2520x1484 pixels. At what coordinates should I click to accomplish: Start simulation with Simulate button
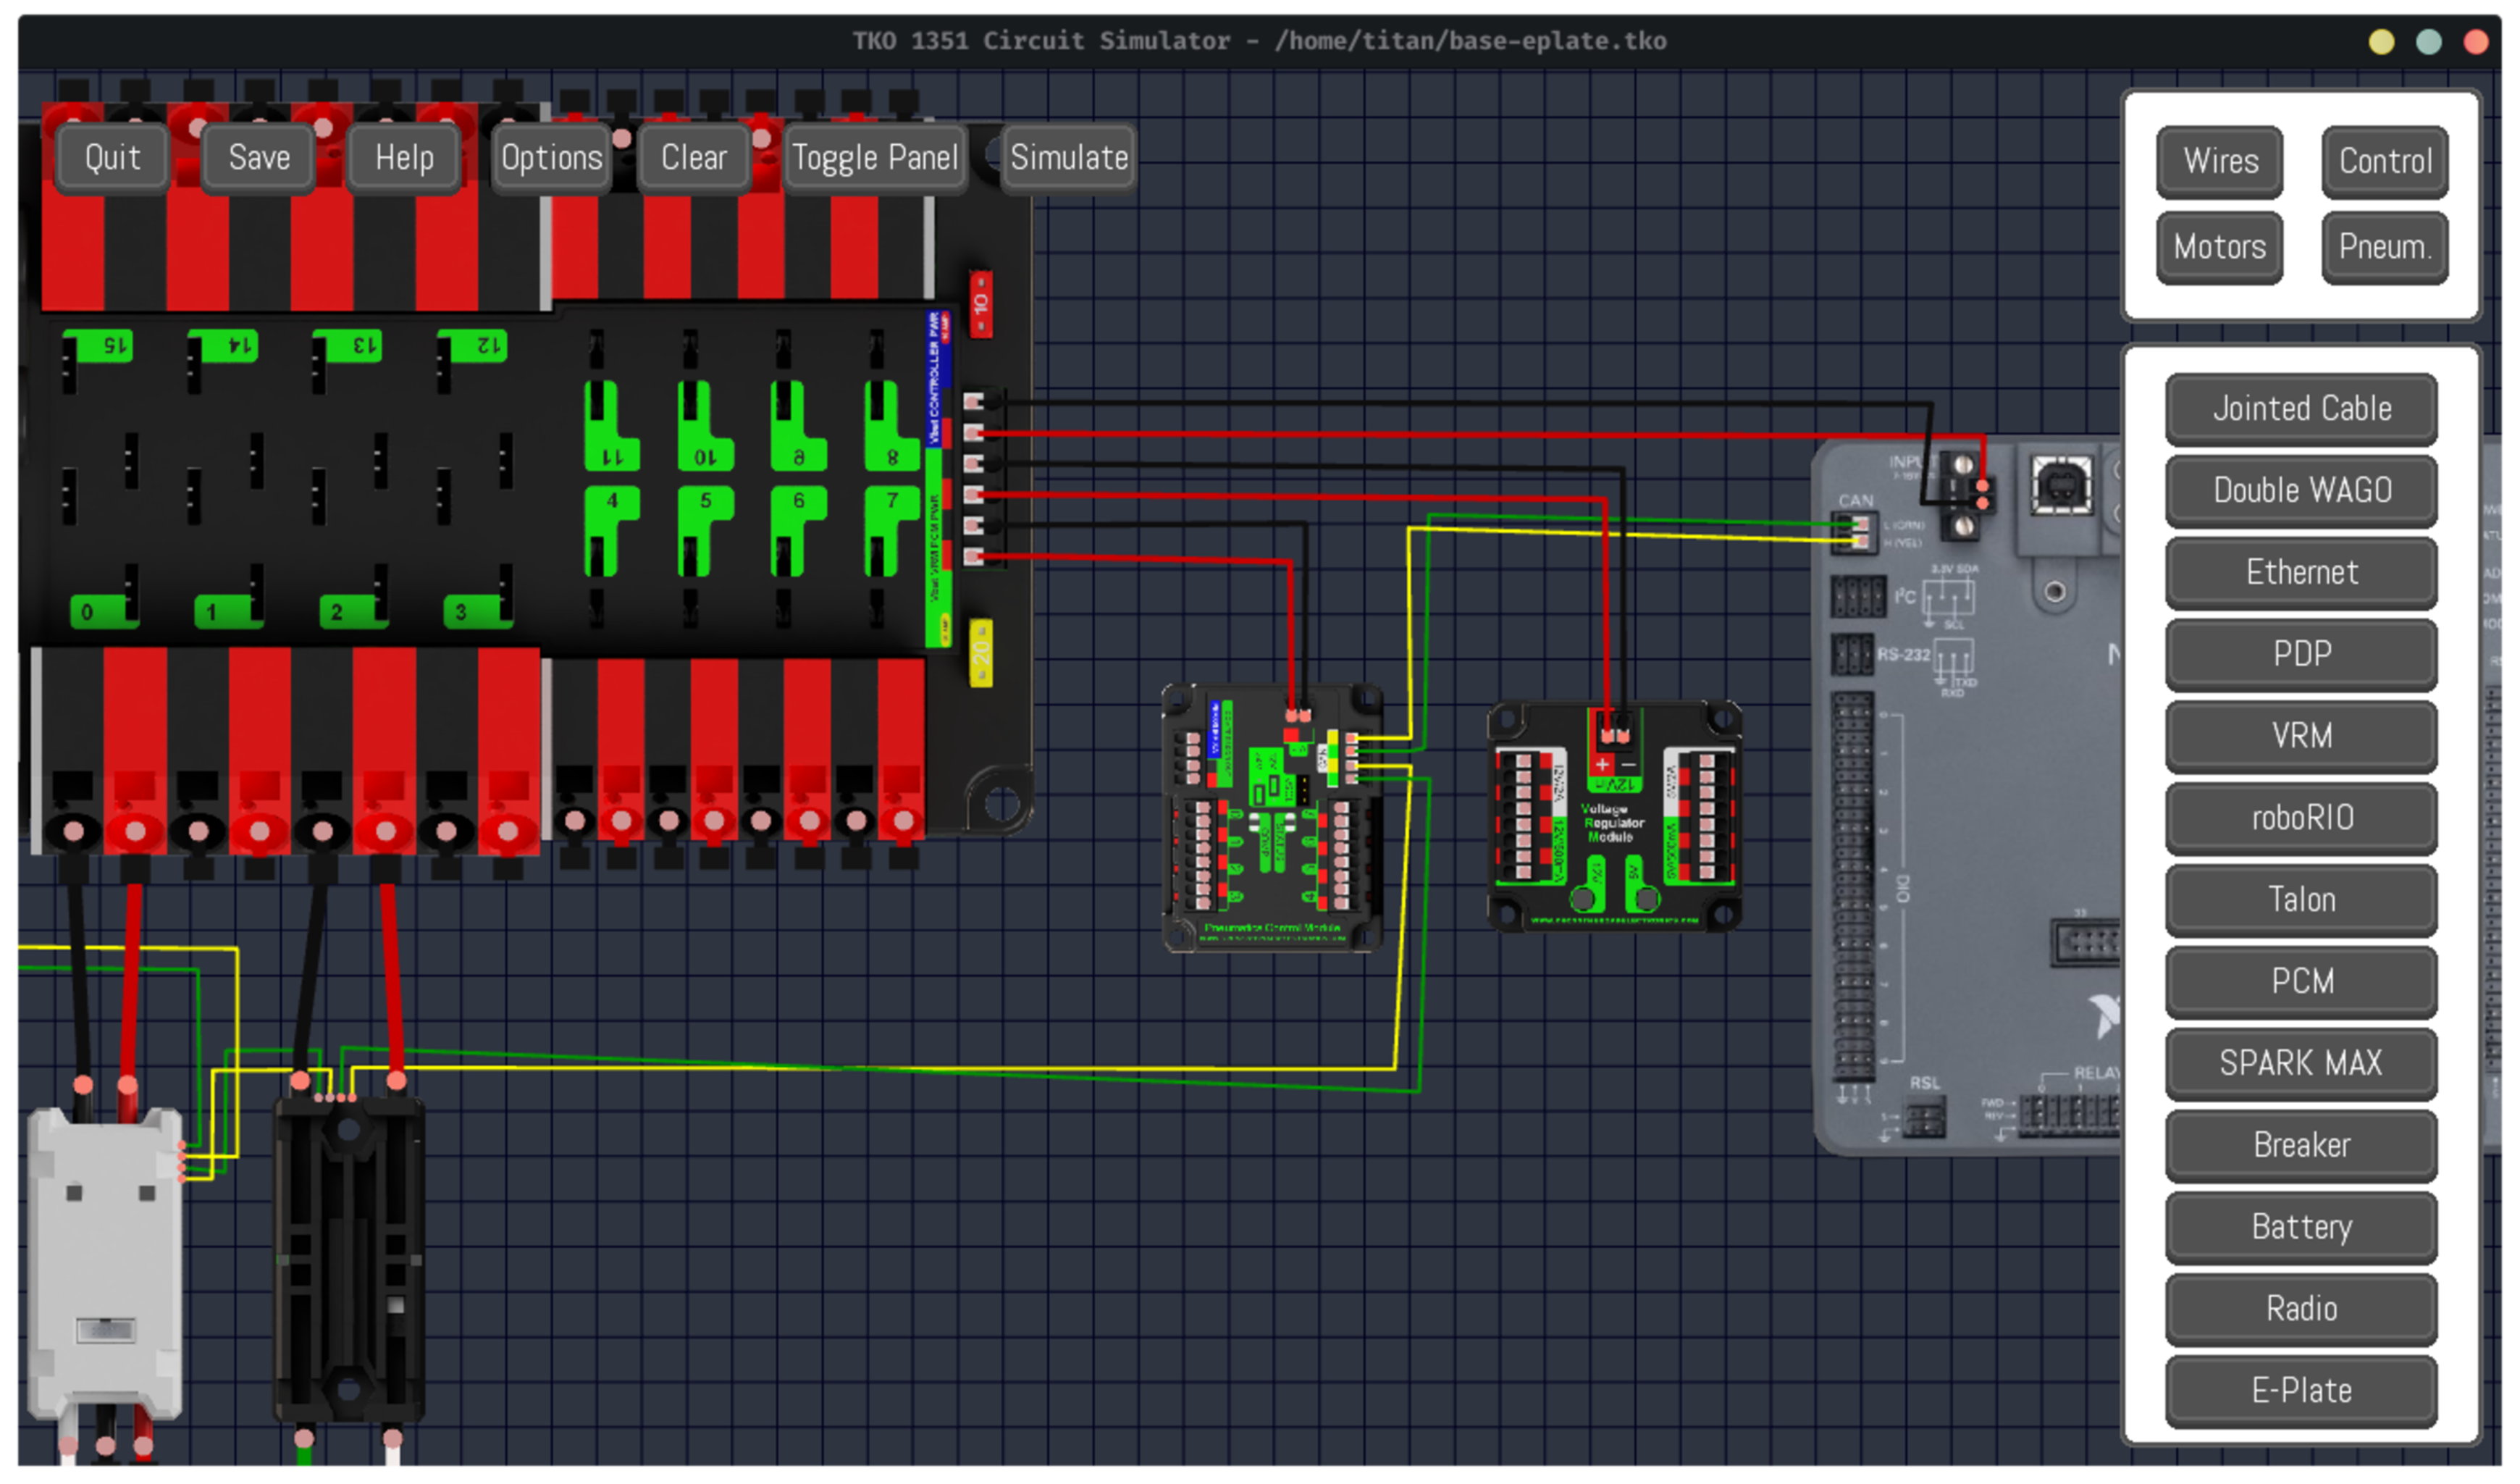1069,158
